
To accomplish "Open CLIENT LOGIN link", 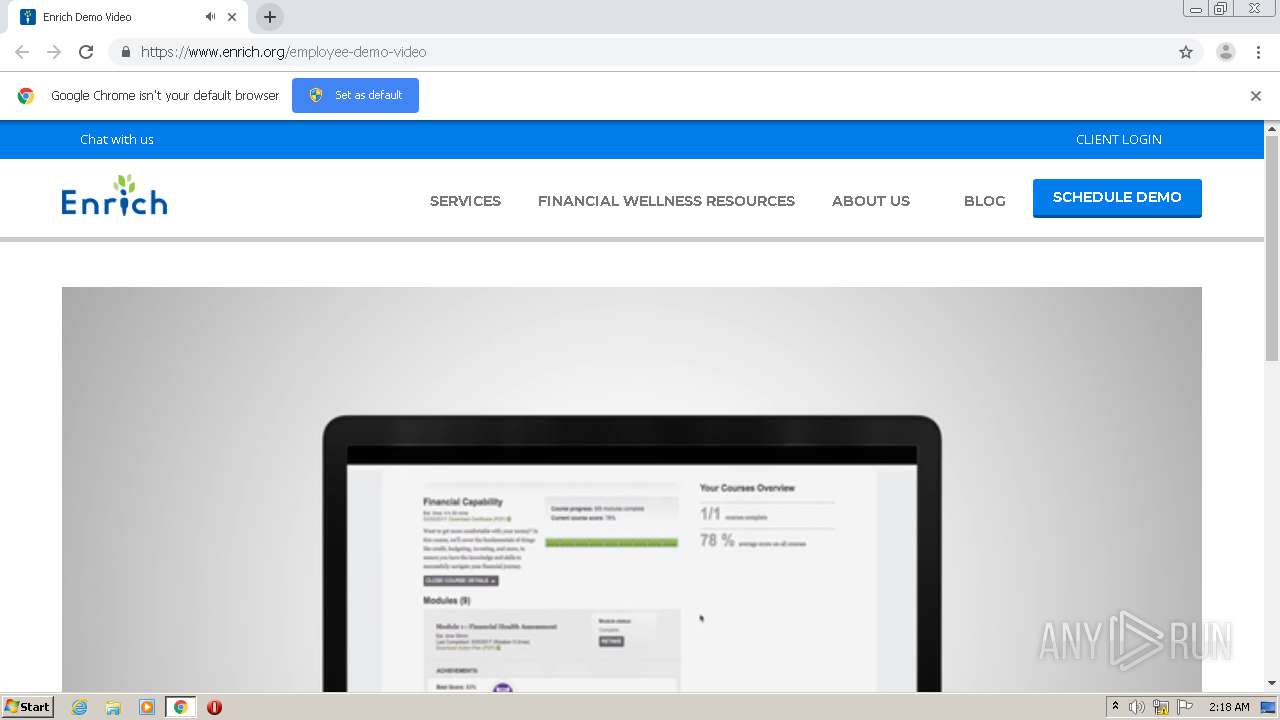I will coord(1118,139).
